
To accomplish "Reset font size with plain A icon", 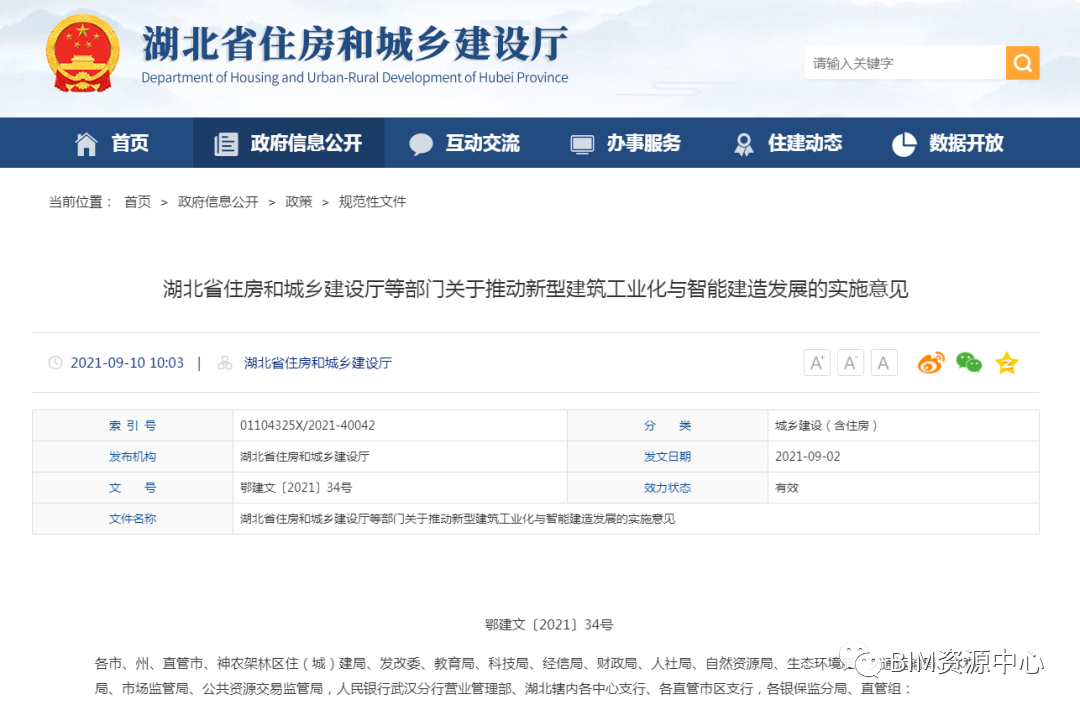I will point(883,363).
